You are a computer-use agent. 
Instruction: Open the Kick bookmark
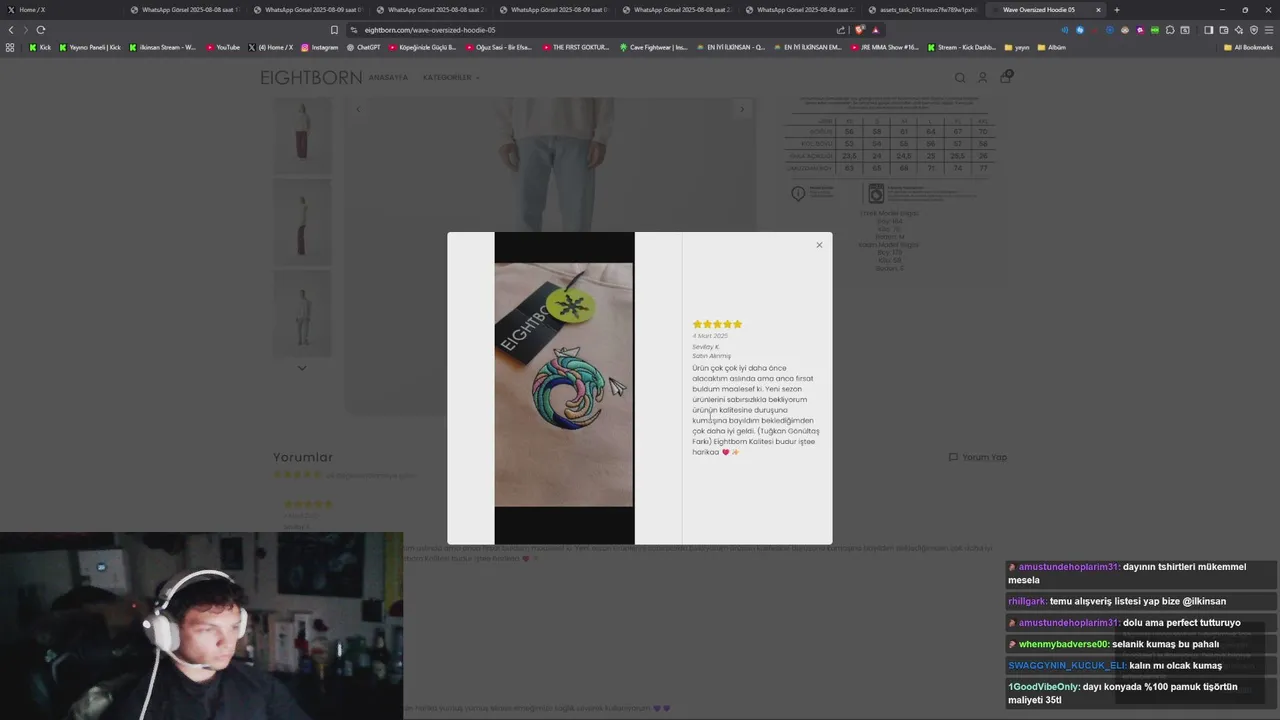pos(40,47)
